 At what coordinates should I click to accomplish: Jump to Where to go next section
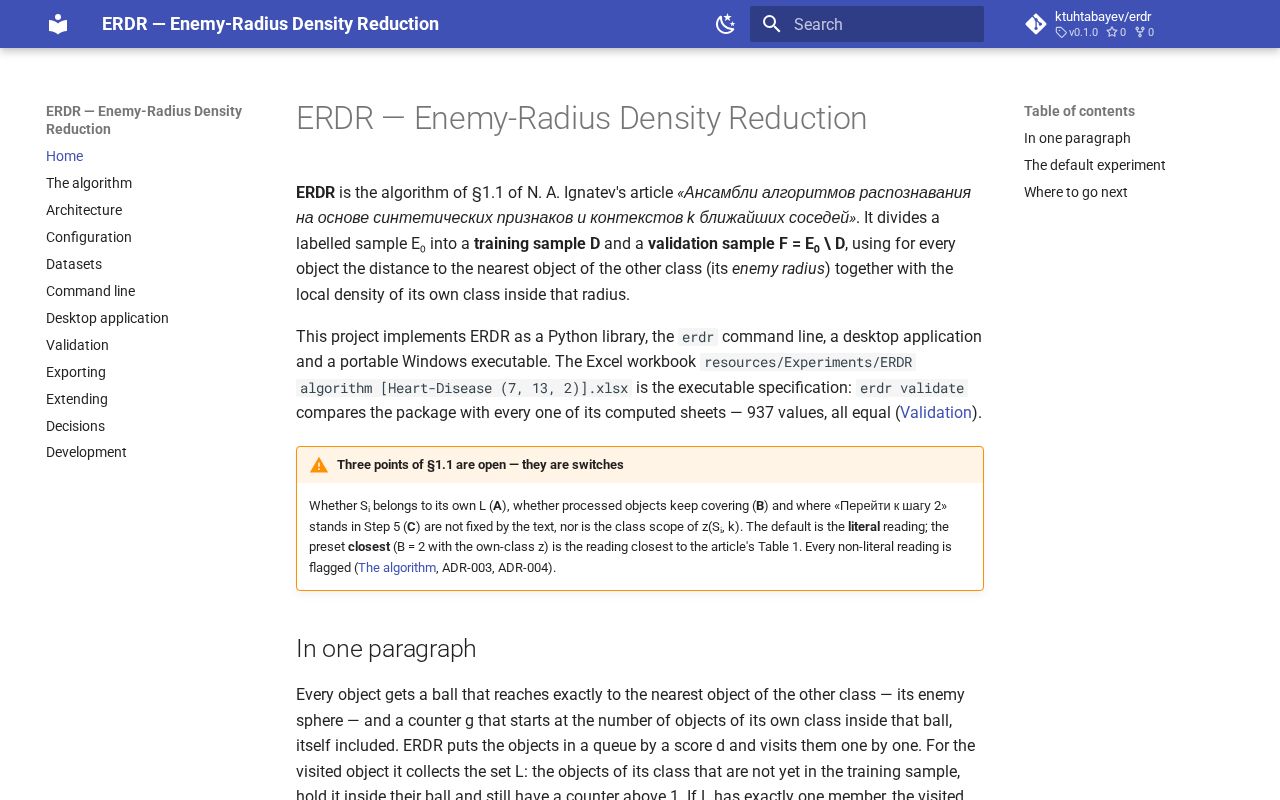1076,192
